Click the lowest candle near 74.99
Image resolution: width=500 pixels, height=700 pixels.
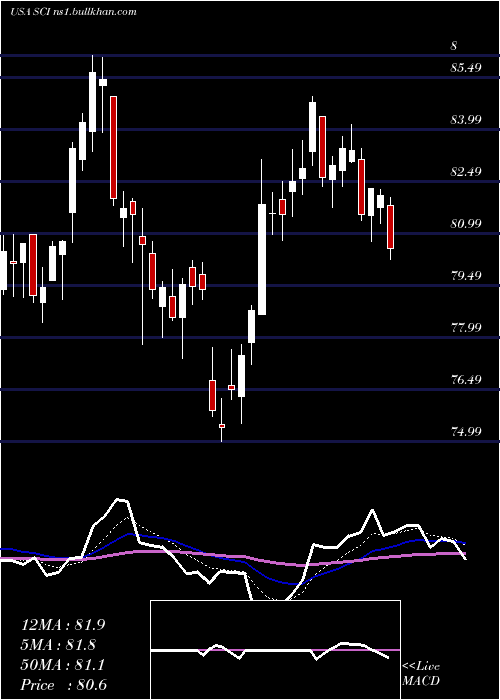click(222, 427)
